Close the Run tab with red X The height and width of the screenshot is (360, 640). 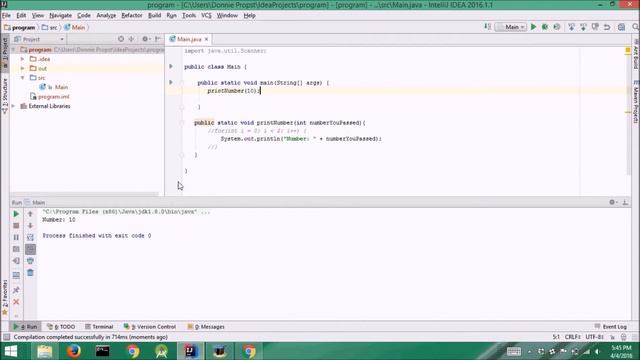16,302
